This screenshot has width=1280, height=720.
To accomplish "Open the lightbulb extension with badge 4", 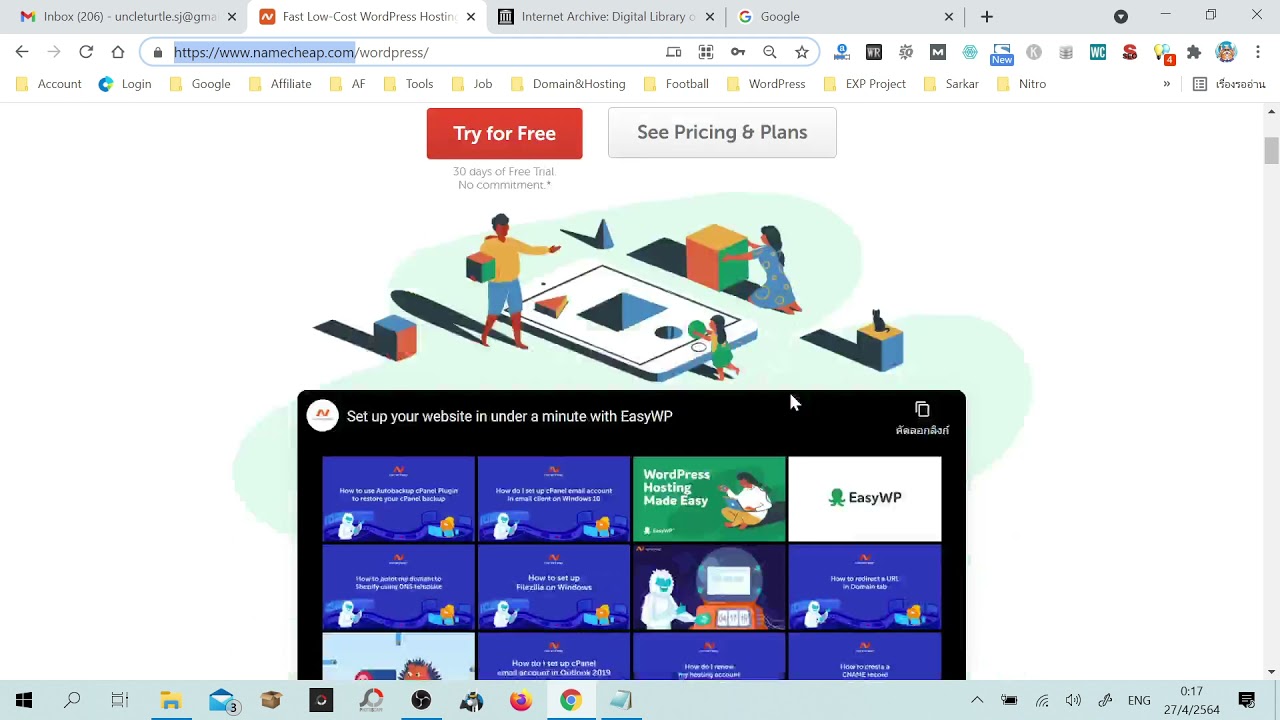I will [1163, 53].
